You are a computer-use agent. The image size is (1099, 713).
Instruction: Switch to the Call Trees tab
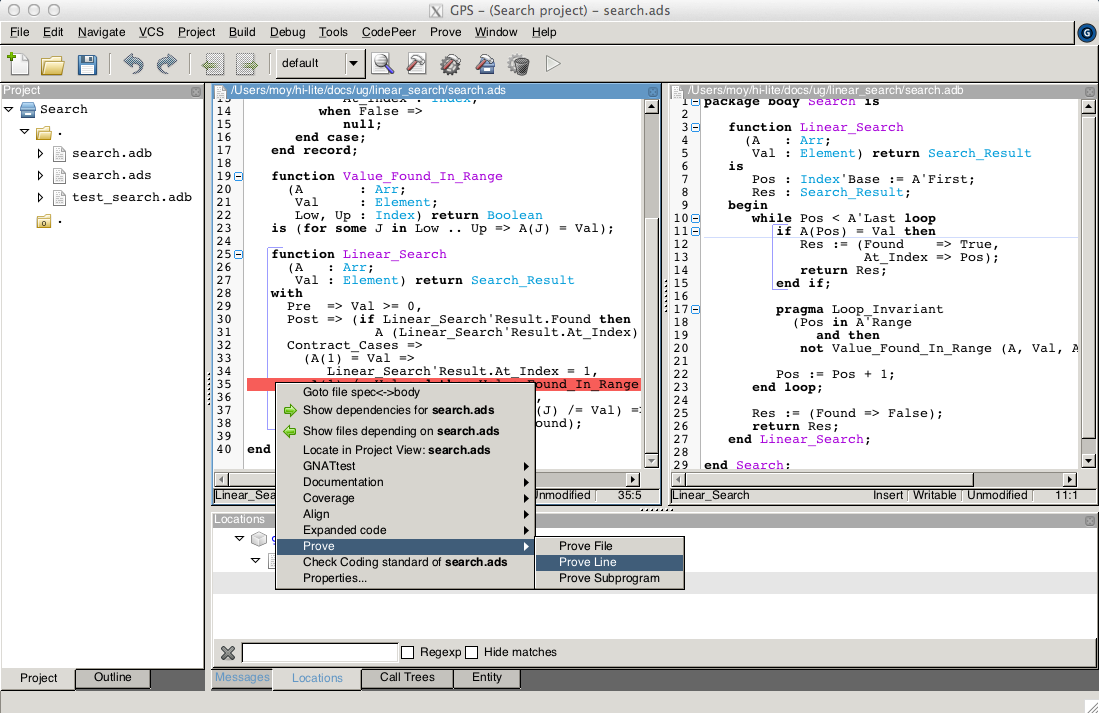point(407,677)
